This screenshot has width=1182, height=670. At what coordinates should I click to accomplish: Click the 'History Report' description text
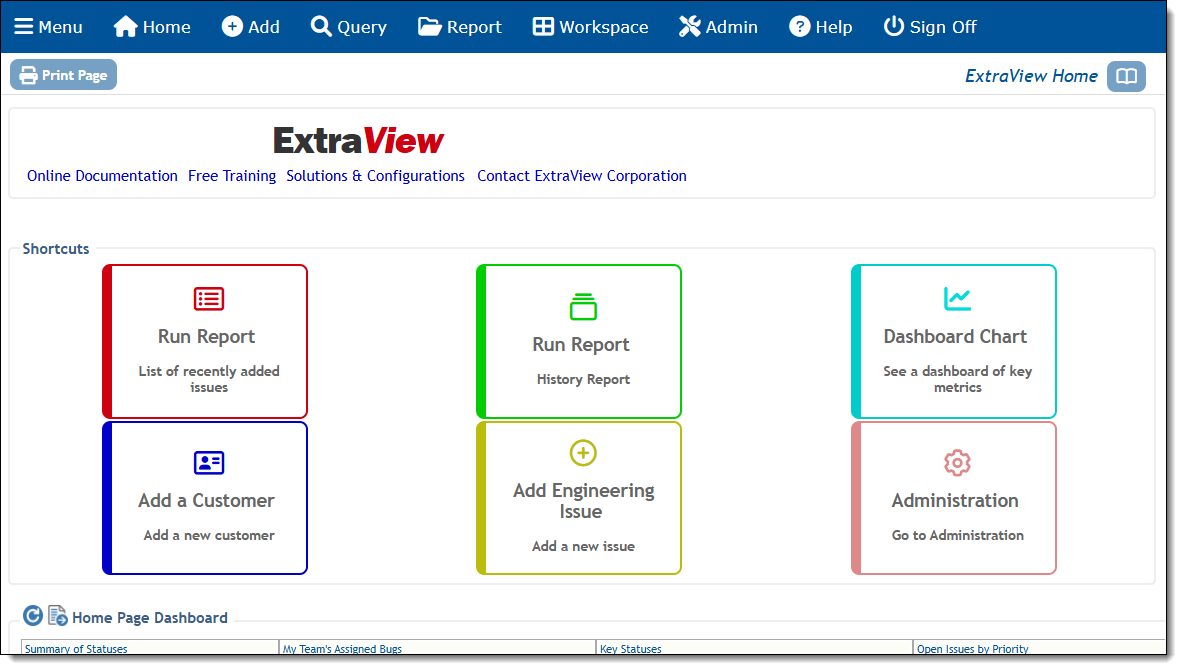point(583,379)
